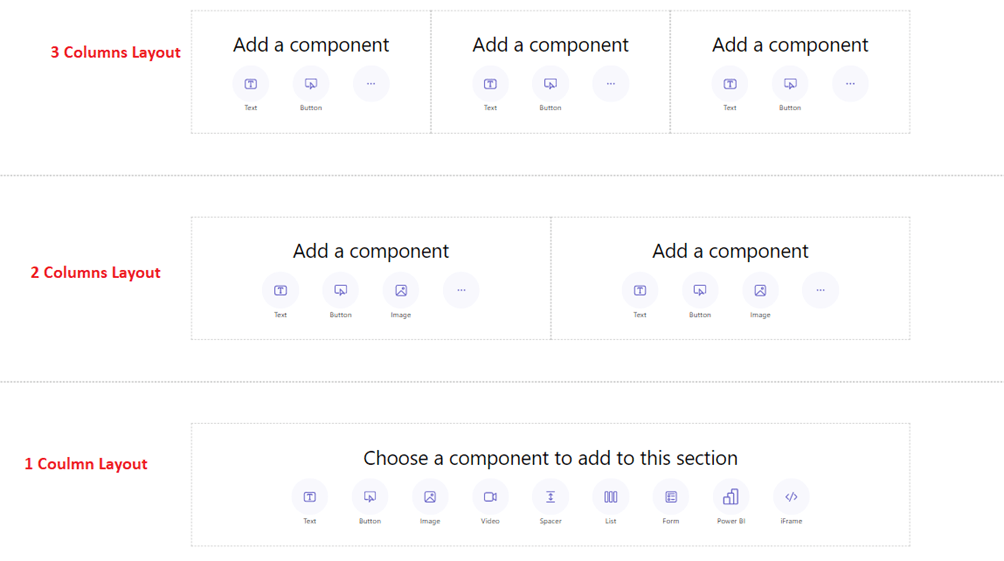
Task: Add Text in left two-column section
Action: pos(281,291)
